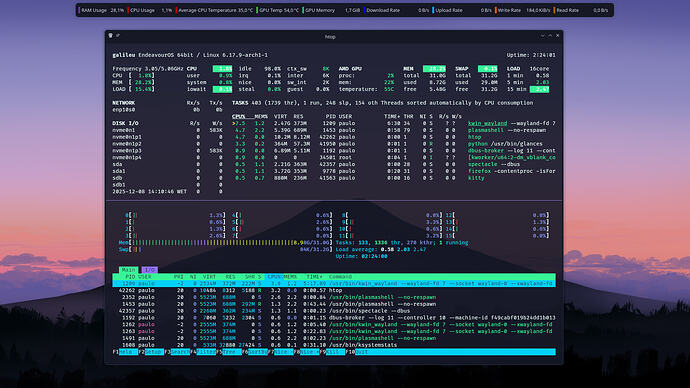Click the CPU Usage panel widget
The image size is (690, 388).
(x=150, y=10)
